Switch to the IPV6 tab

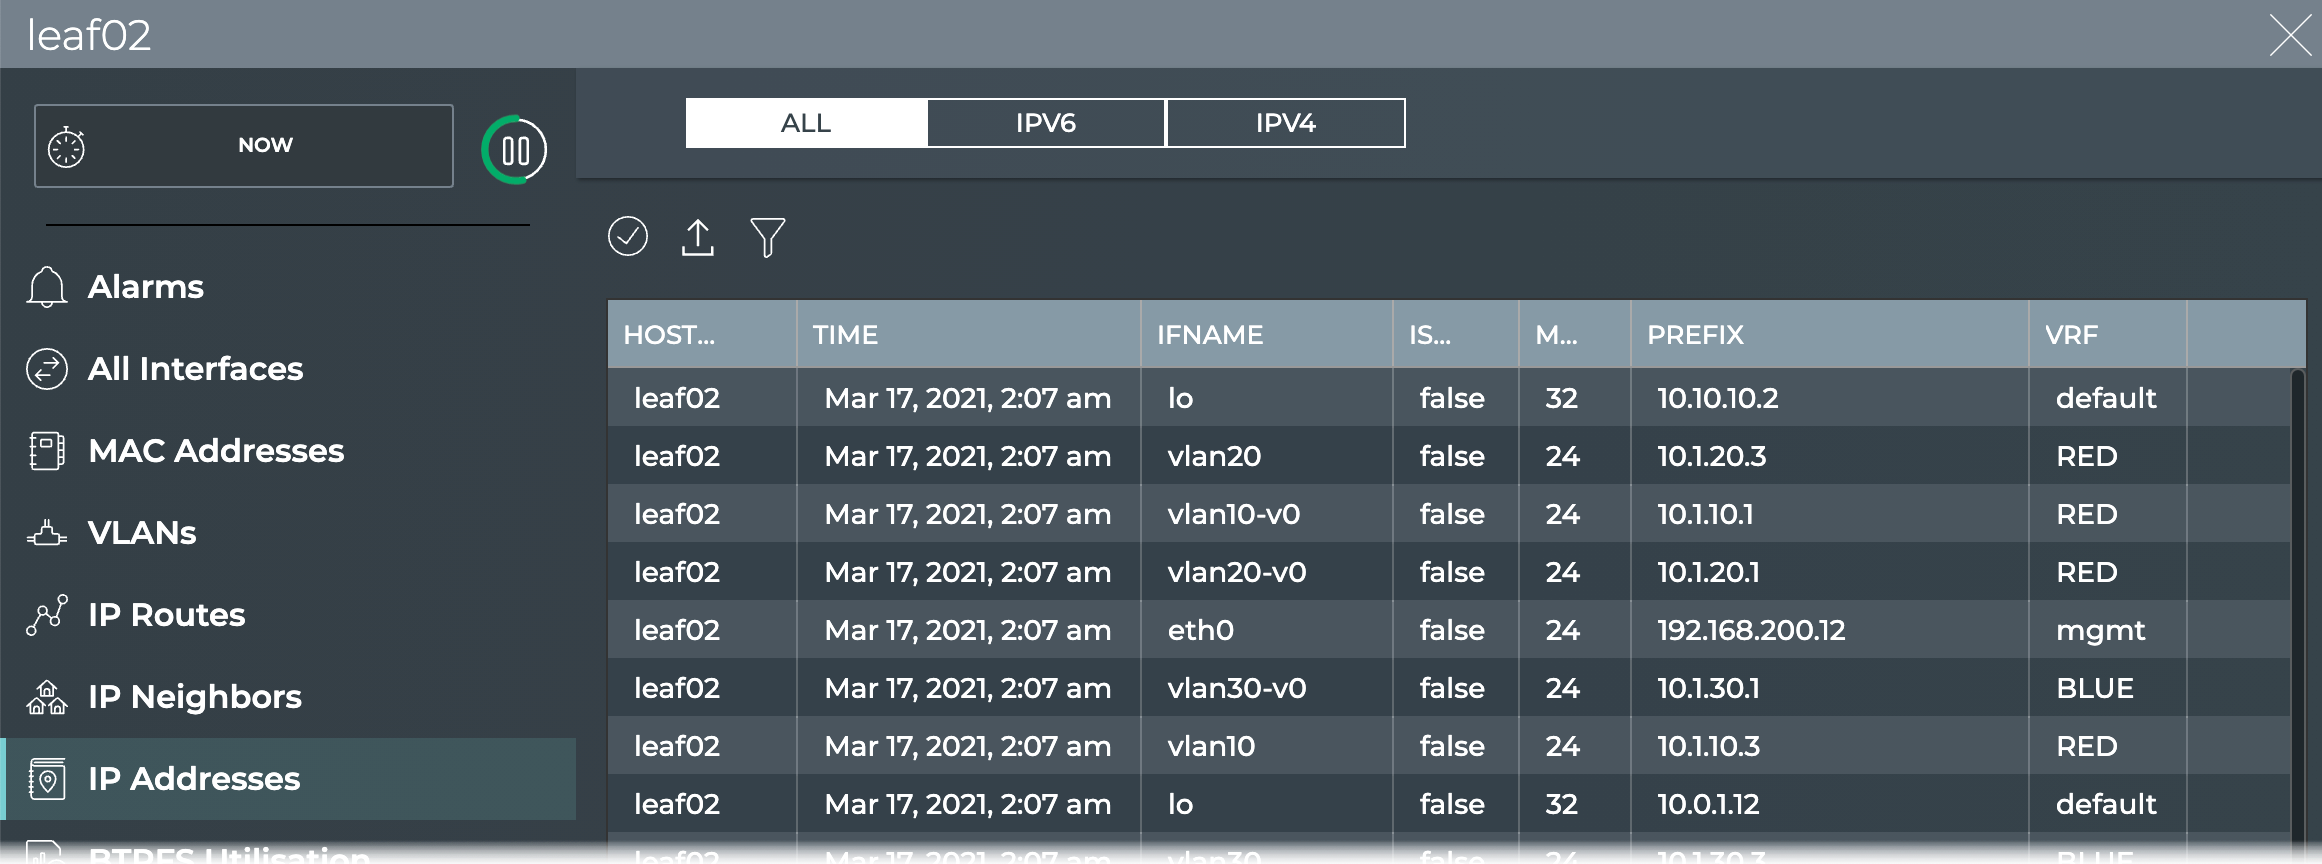1046,123
